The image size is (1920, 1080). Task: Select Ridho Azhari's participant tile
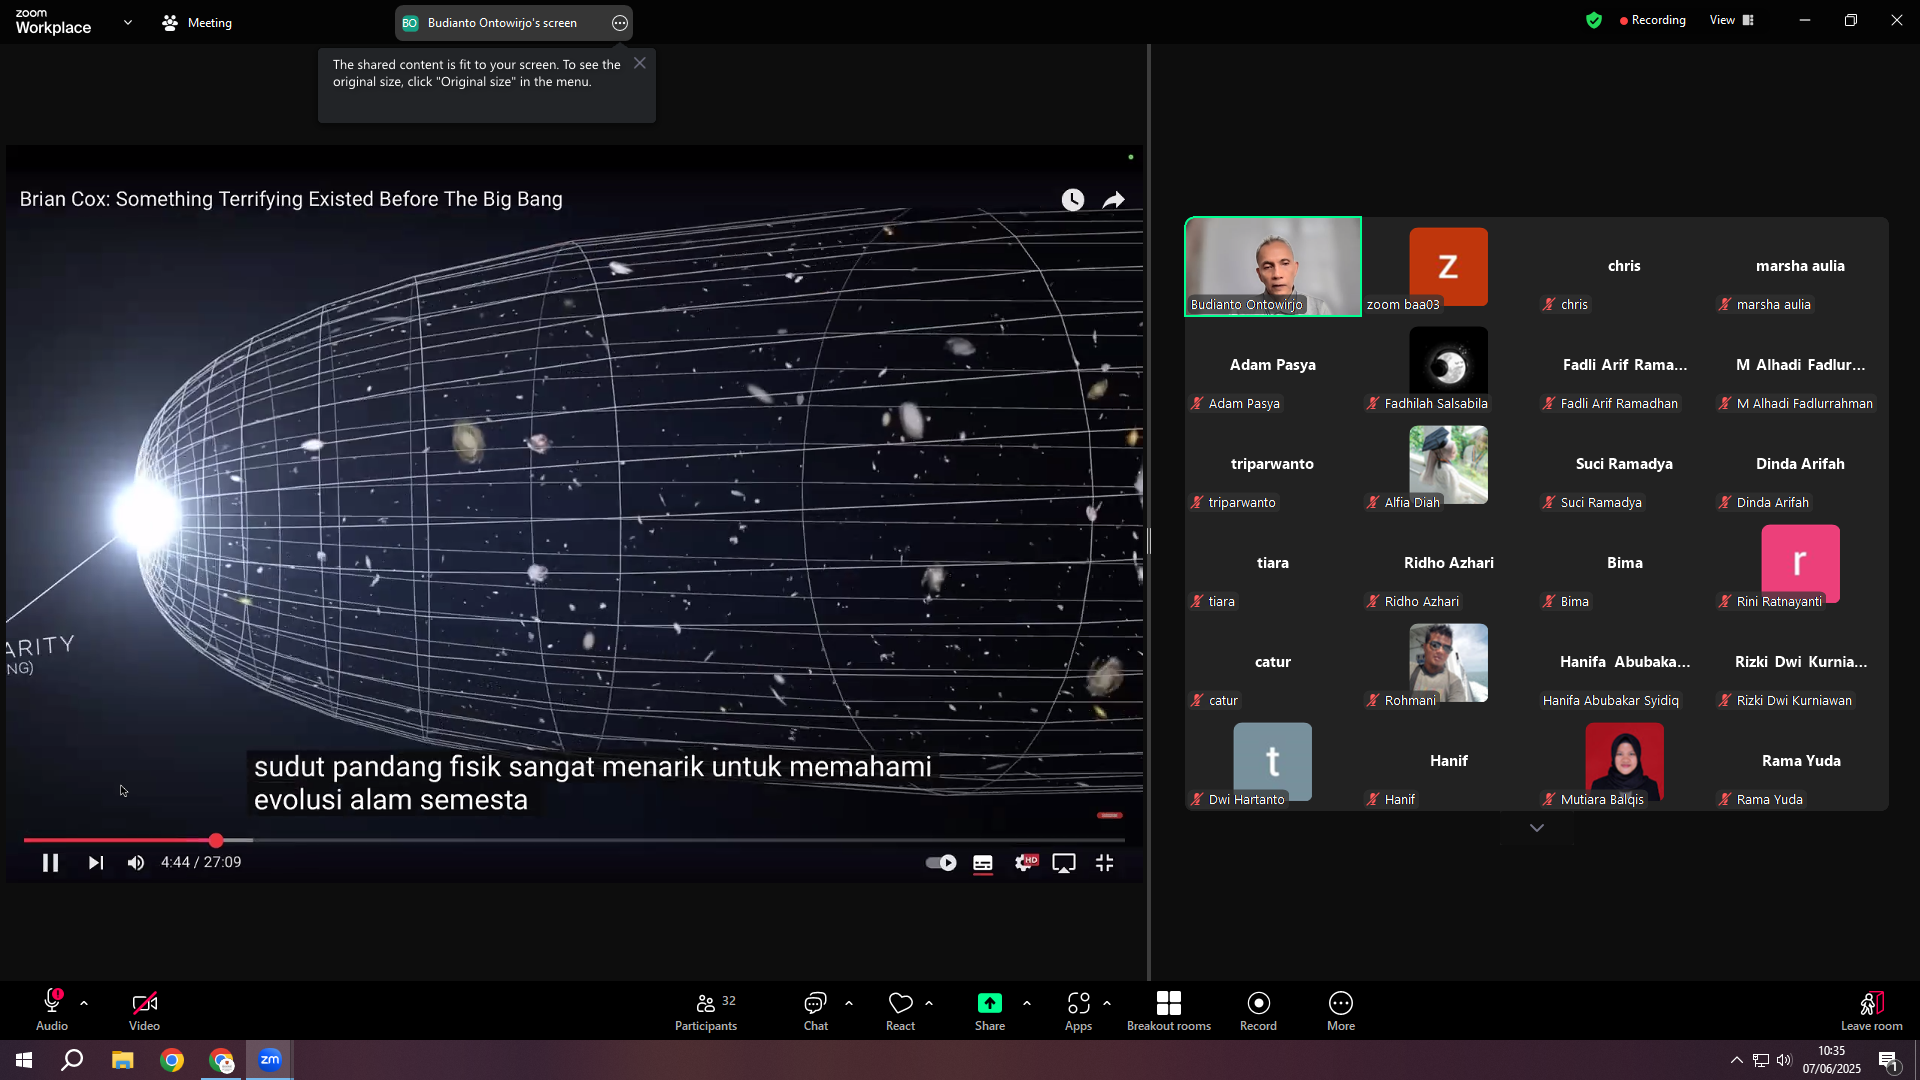pos(1449,564)
